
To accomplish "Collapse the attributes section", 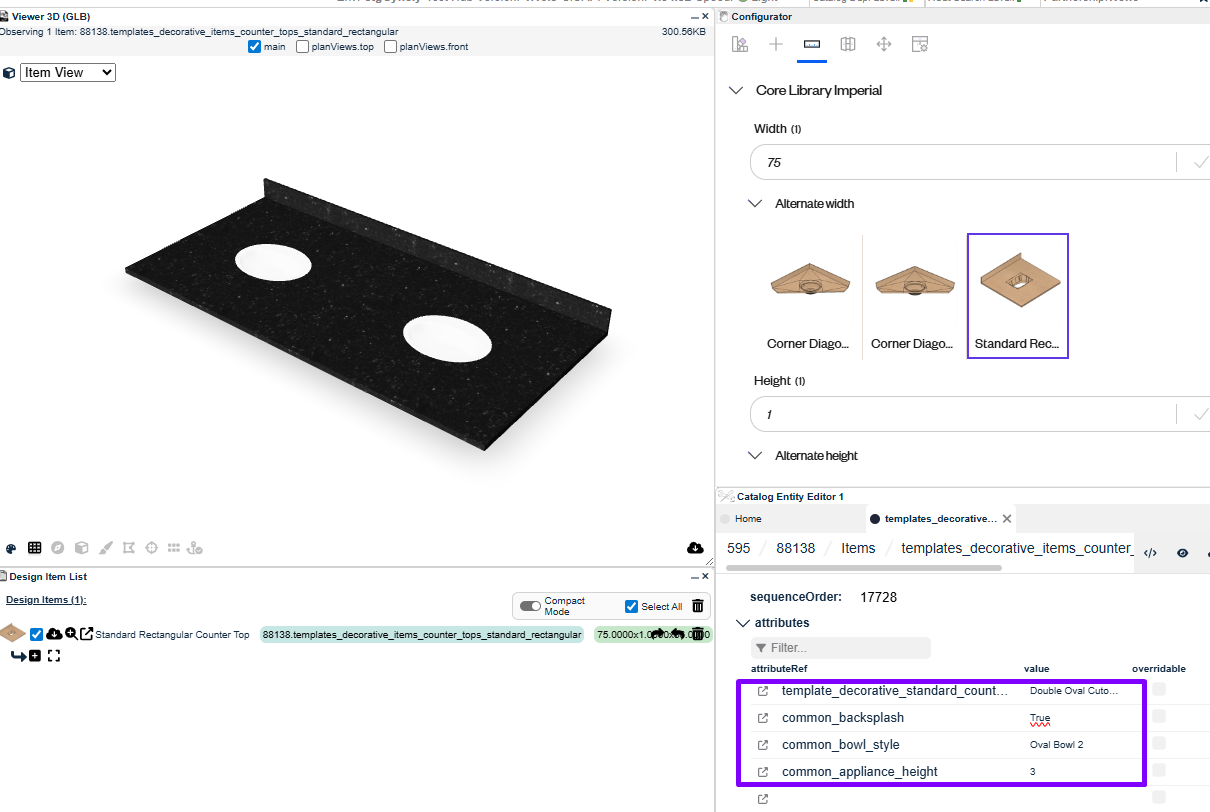I will [742, 623].
